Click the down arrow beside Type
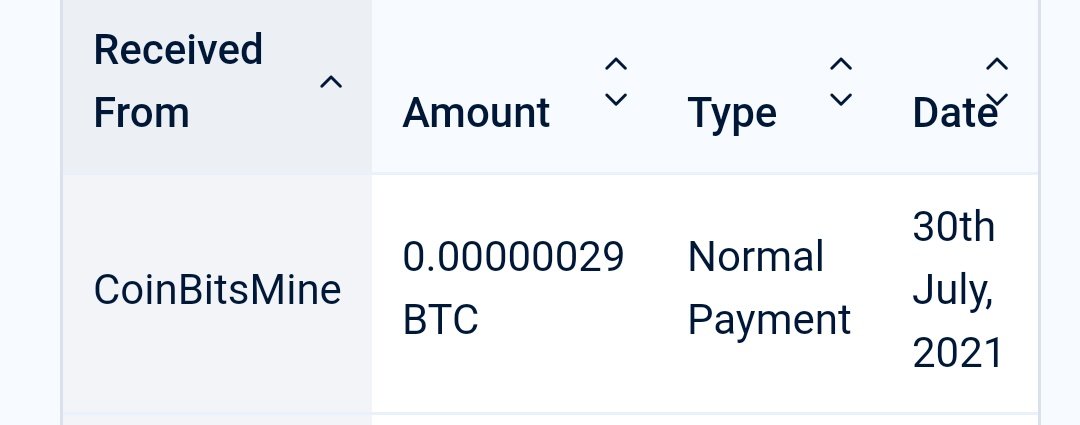This screenshot has width=1080, height=425. click(842, 99)
